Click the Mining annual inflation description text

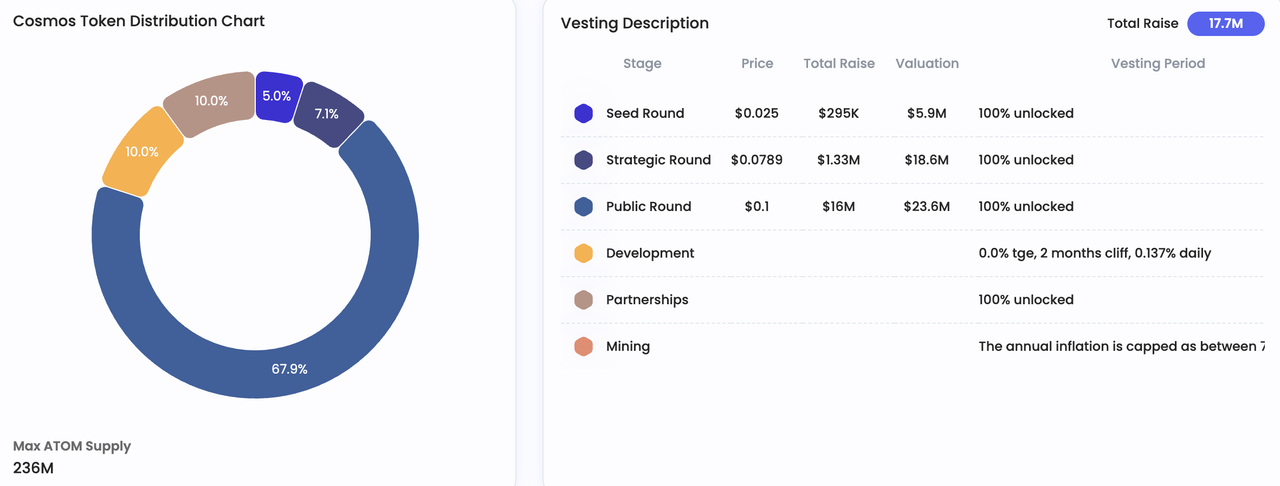(x=1121, y=347)
